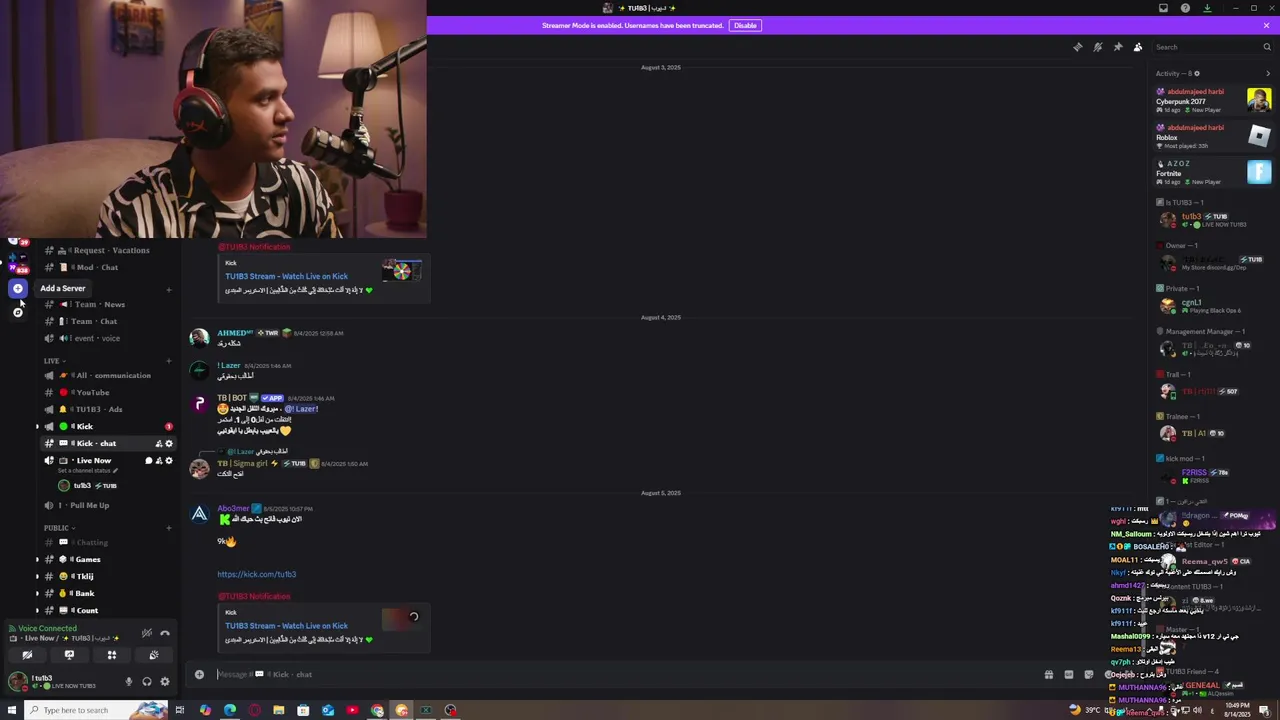Open the GIF picker icon
Screen dimensions: 1280x720
click(x=1068, y=674)
